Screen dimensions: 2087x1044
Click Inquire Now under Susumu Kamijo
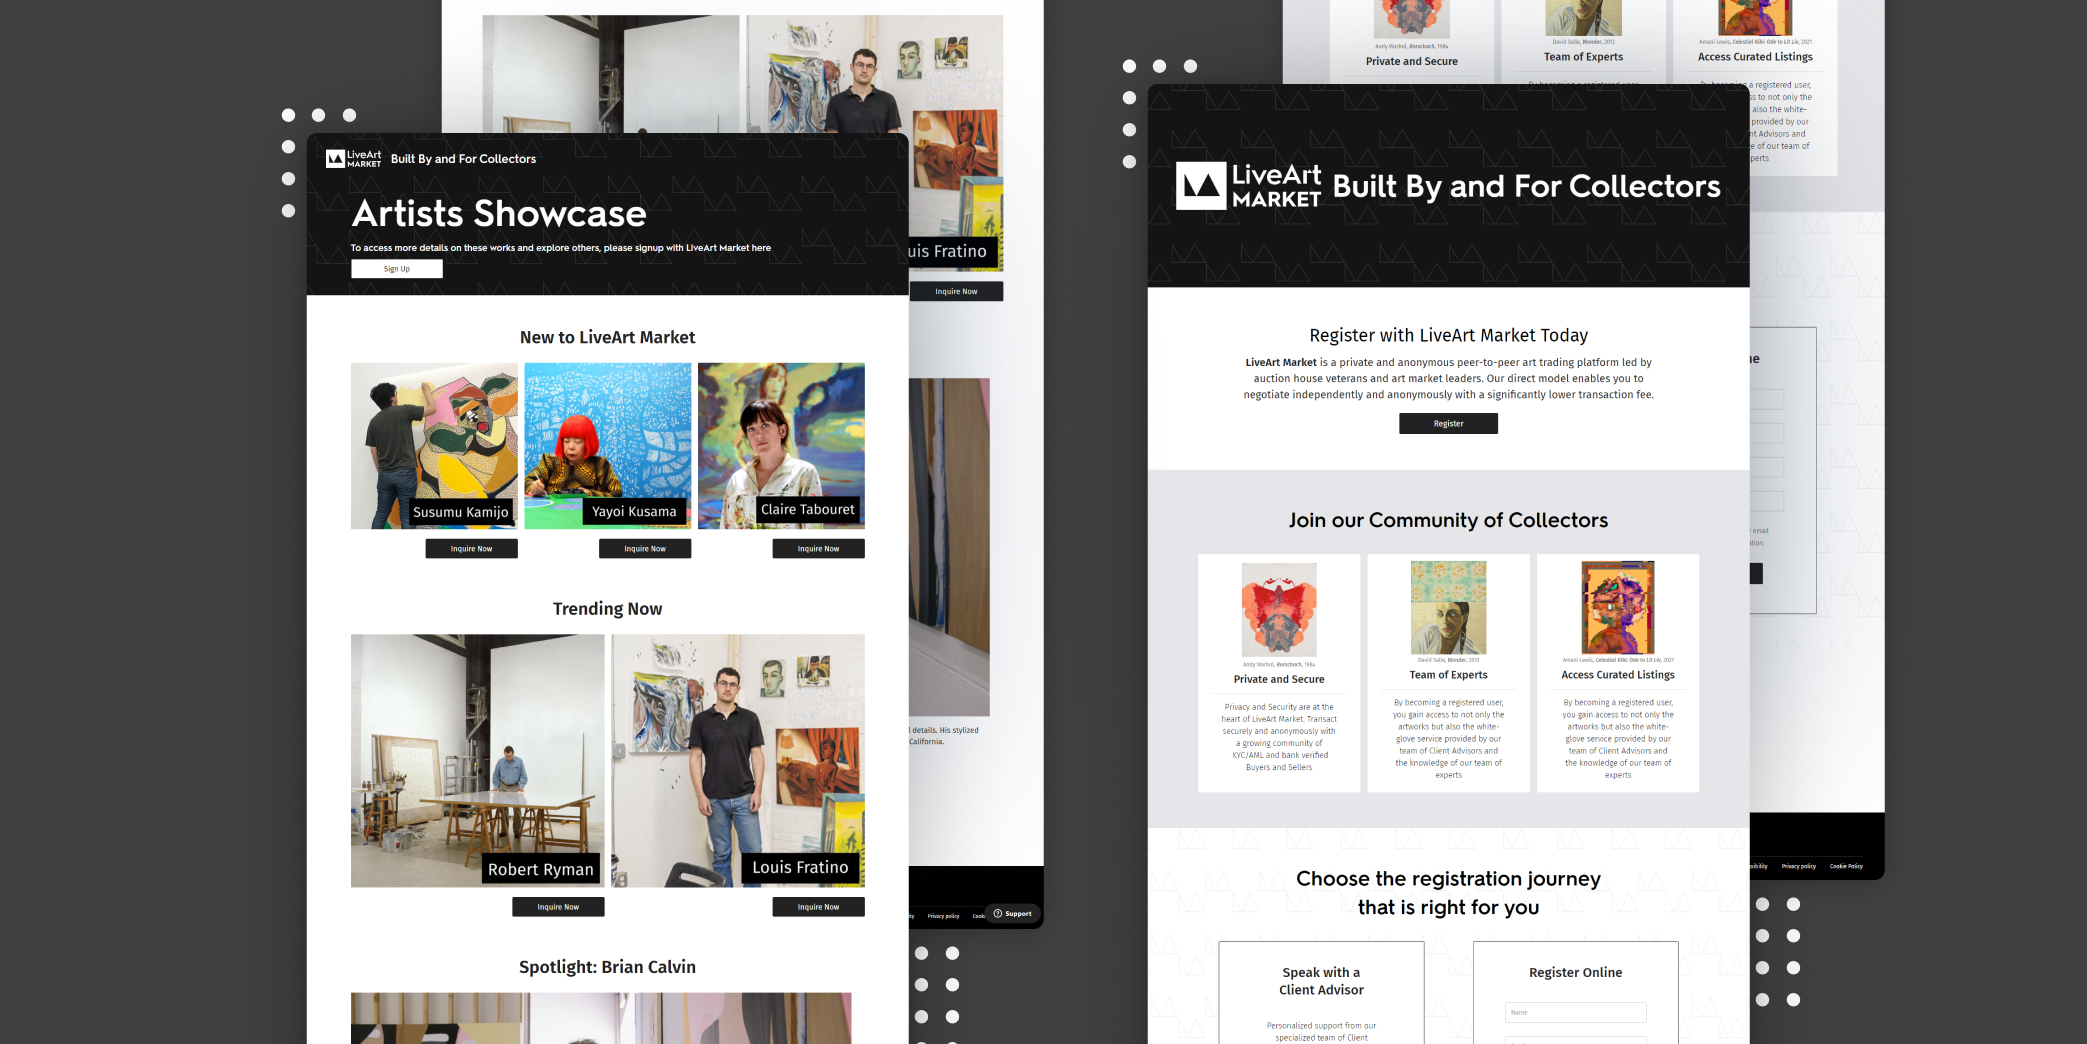point(471,549)
